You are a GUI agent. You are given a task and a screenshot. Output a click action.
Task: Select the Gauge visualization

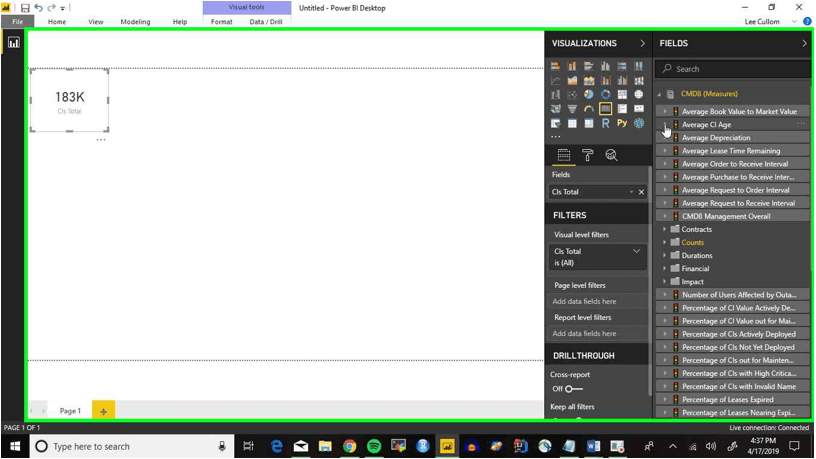point(589,109)
